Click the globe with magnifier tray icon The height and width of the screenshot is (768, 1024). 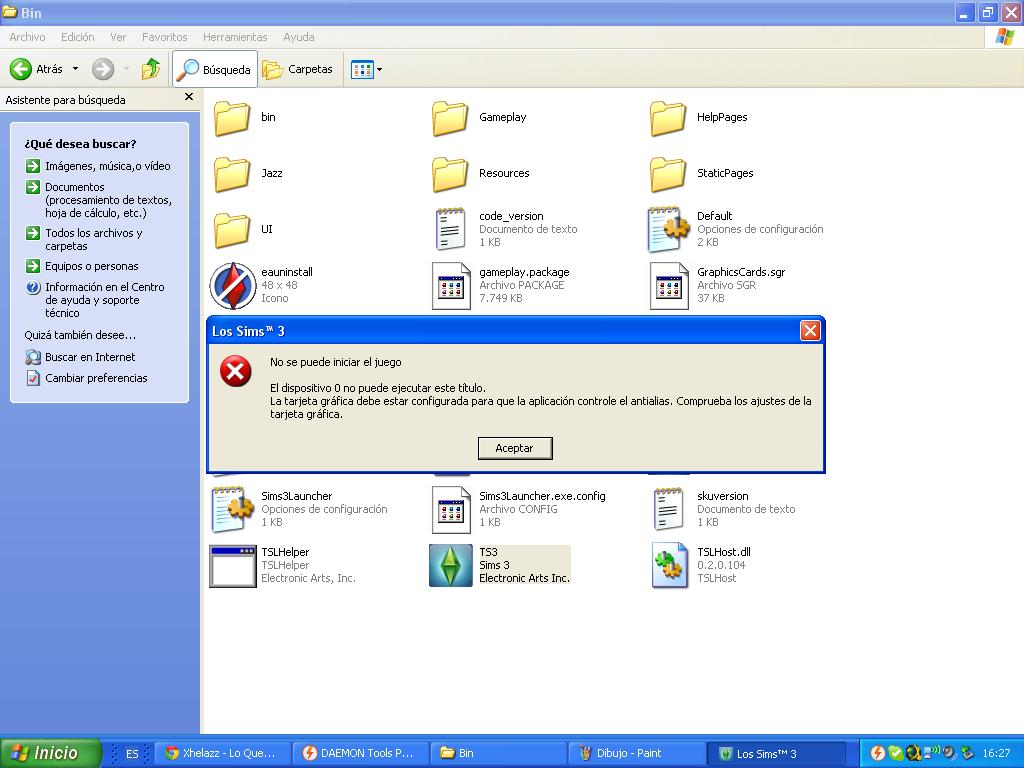pyautogui.click(x=913, y=754)
